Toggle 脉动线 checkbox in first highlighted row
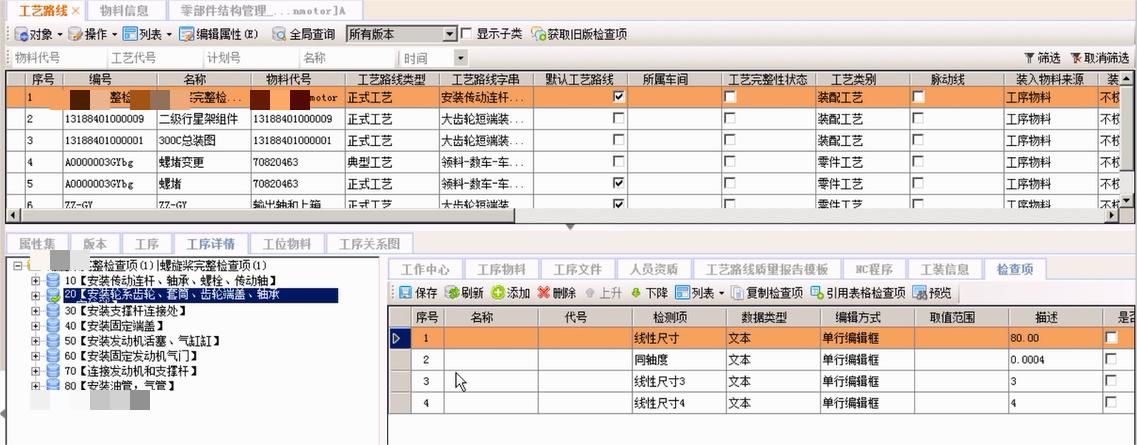 click(918, 97)
